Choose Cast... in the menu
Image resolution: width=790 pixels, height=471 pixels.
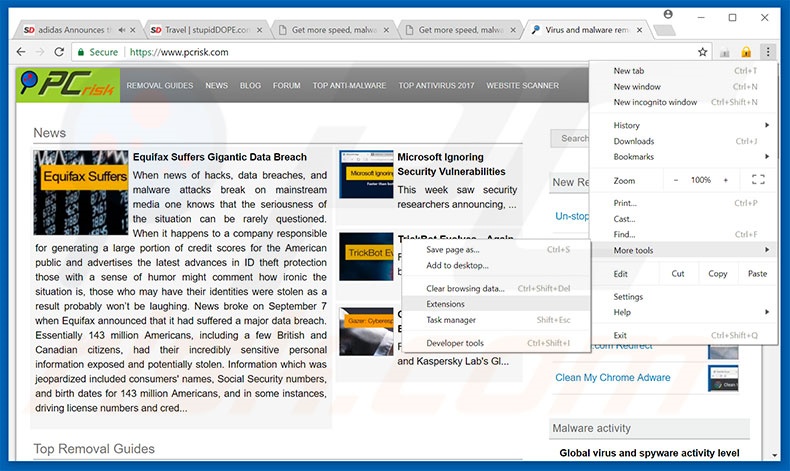click(683, 219)
